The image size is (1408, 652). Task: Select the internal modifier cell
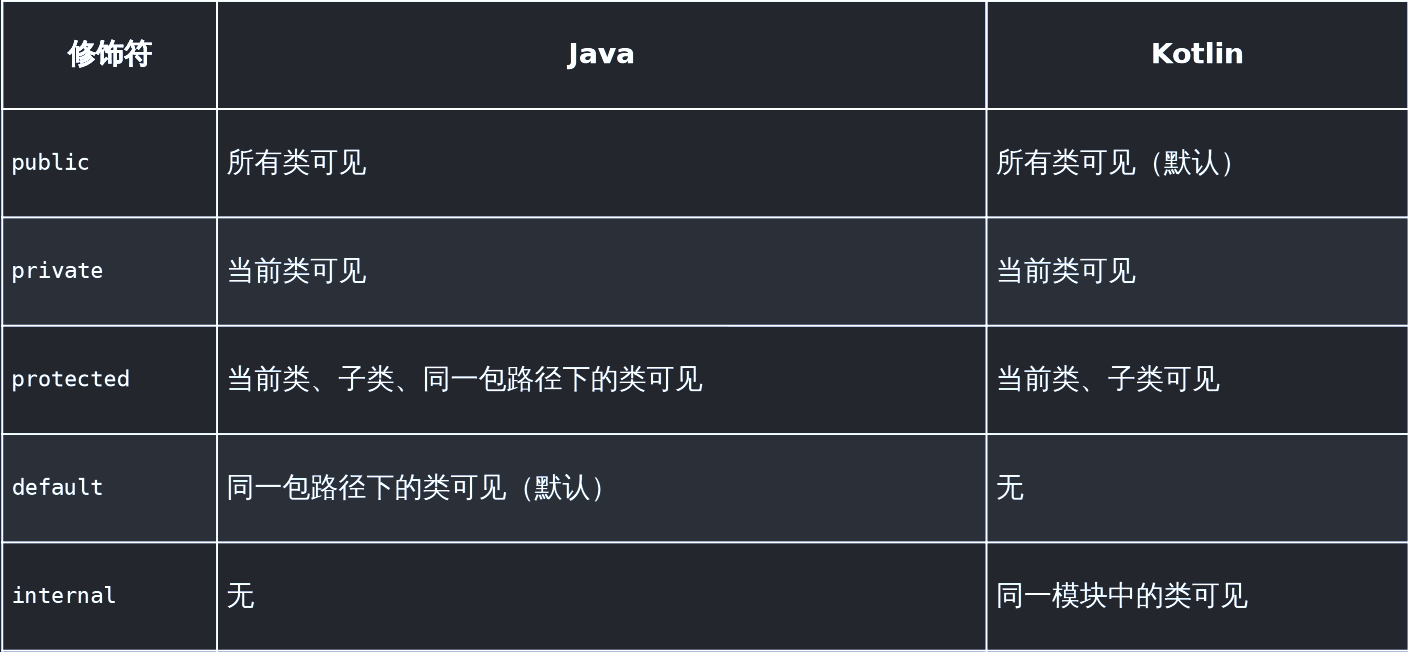109,596
